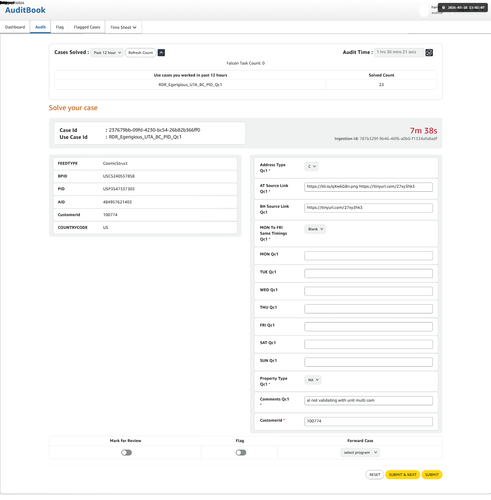Screen dimensions: 491x500
Task: Click the WED Qc1 input field
Action: 368,291
